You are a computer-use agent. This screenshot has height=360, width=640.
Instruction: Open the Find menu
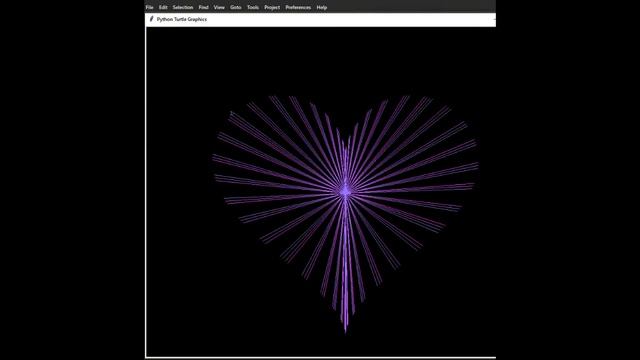click(203, 7)
